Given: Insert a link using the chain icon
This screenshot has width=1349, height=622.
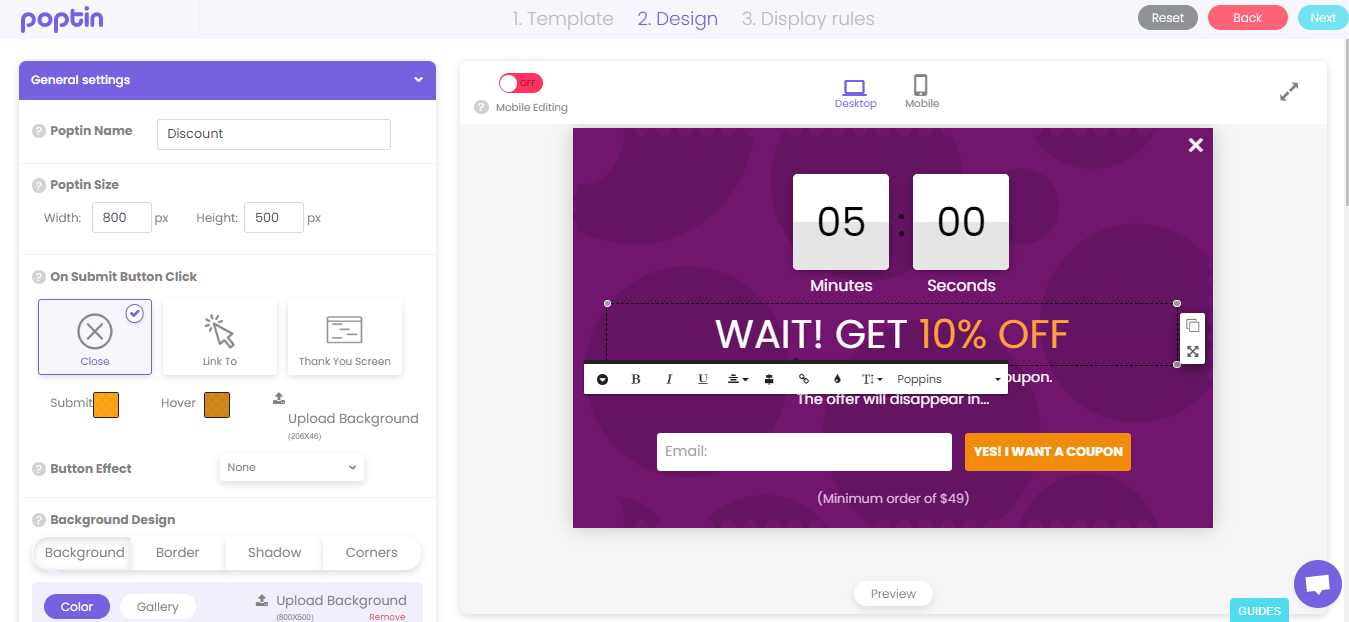Looking at the screenshot, I should [803, 378].
